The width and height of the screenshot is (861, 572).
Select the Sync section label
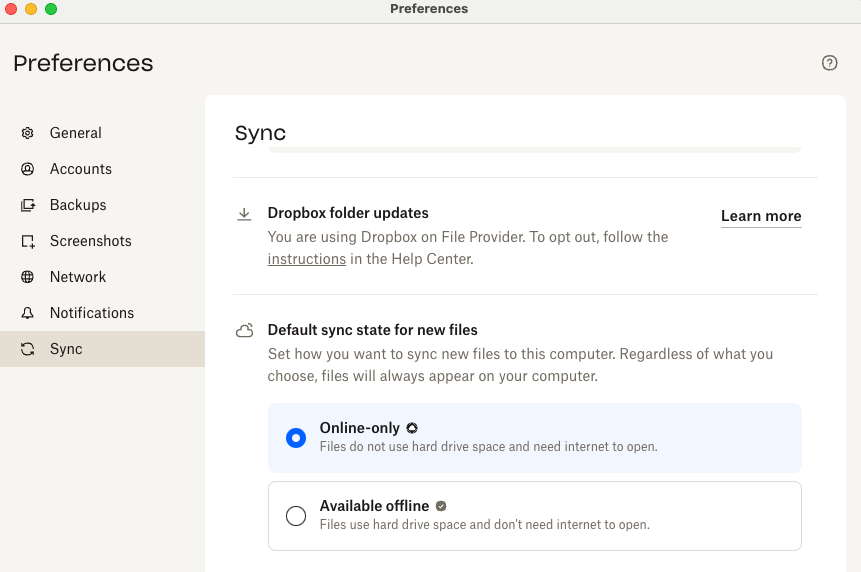(66, 349)
